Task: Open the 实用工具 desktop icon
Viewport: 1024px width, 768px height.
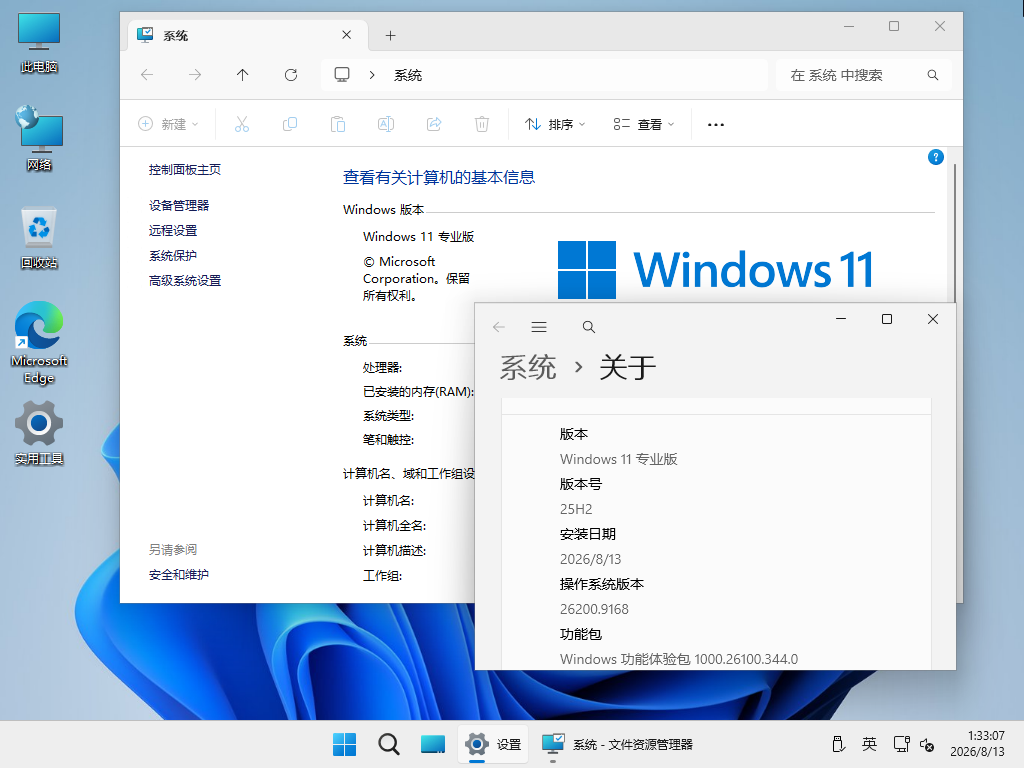Action: click(x=39, y=432)
